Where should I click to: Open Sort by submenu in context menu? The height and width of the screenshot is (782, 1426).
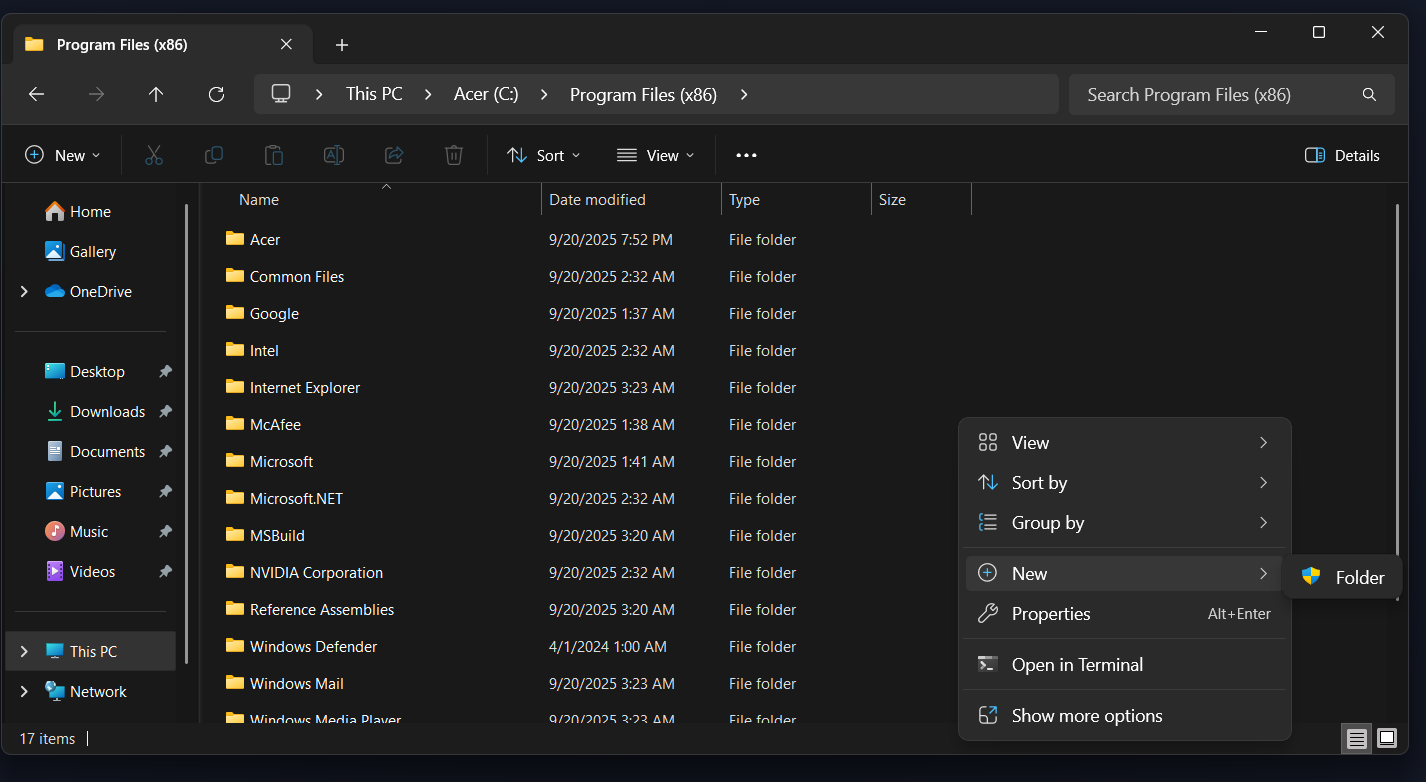tap(1125, 482)
